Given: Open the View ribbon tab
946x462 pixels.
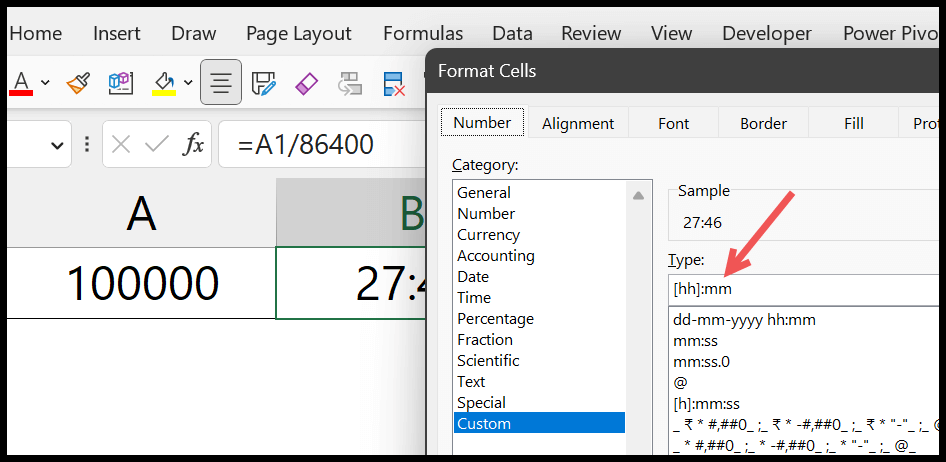Looking at the screenshot, I should click(x=671, y=33).
